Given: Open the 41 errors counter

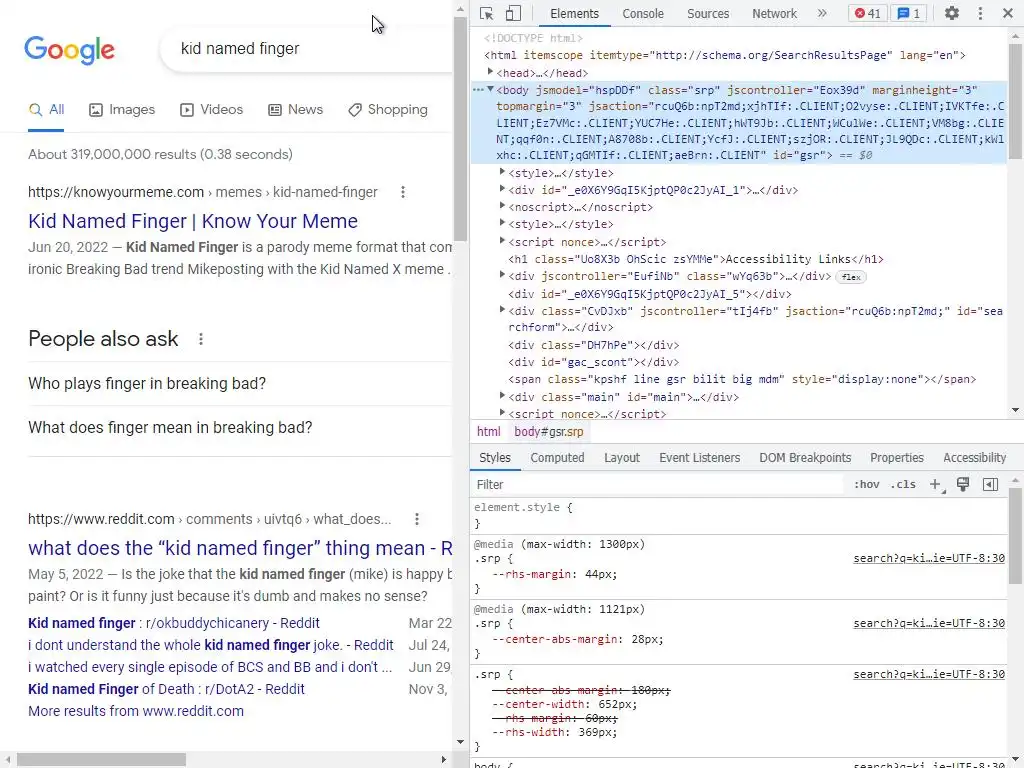Looking at the screenshot, I should click(867, 13).
